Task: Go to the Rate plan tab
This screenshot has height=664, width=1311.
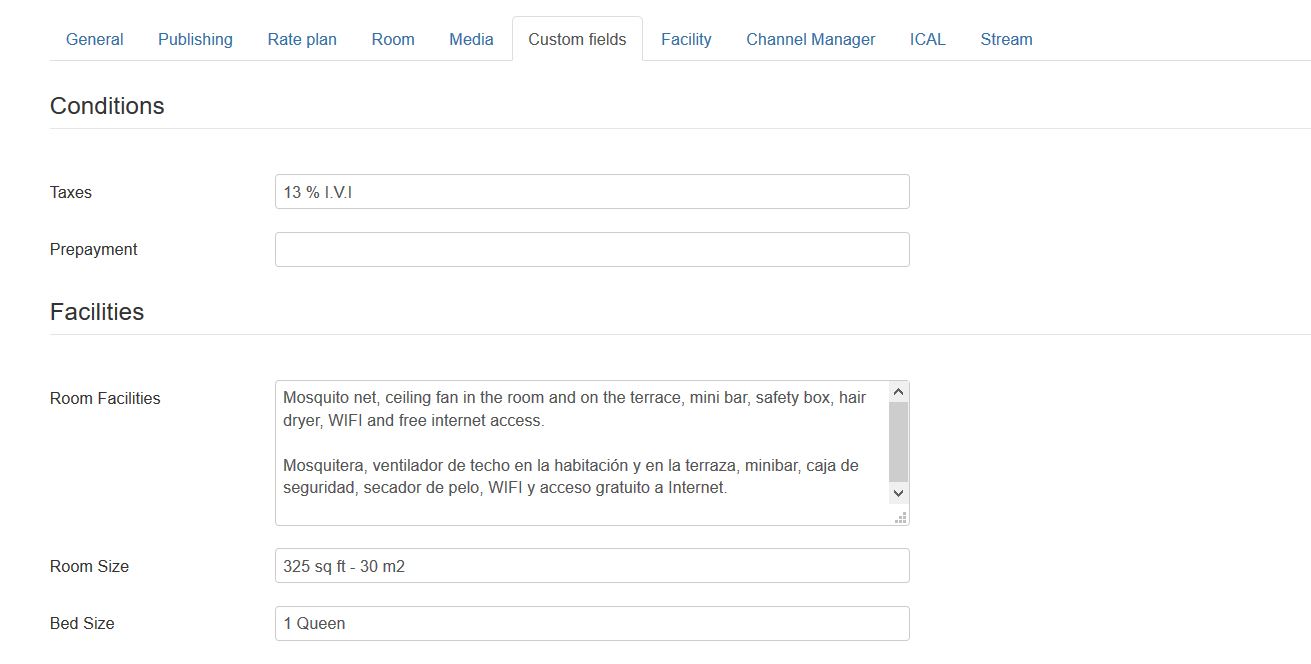Action: click(x=302, y=39)
